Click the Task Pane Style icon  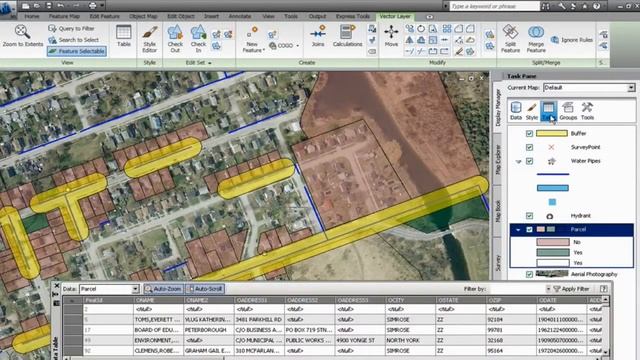tap(531, 111)
